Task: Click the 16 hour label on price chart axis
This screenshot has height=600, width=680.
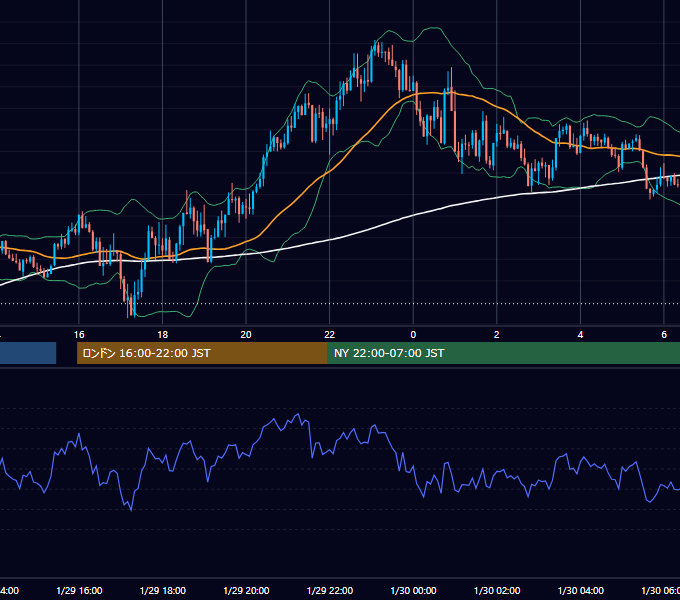Action: click(x=79, y=335)
